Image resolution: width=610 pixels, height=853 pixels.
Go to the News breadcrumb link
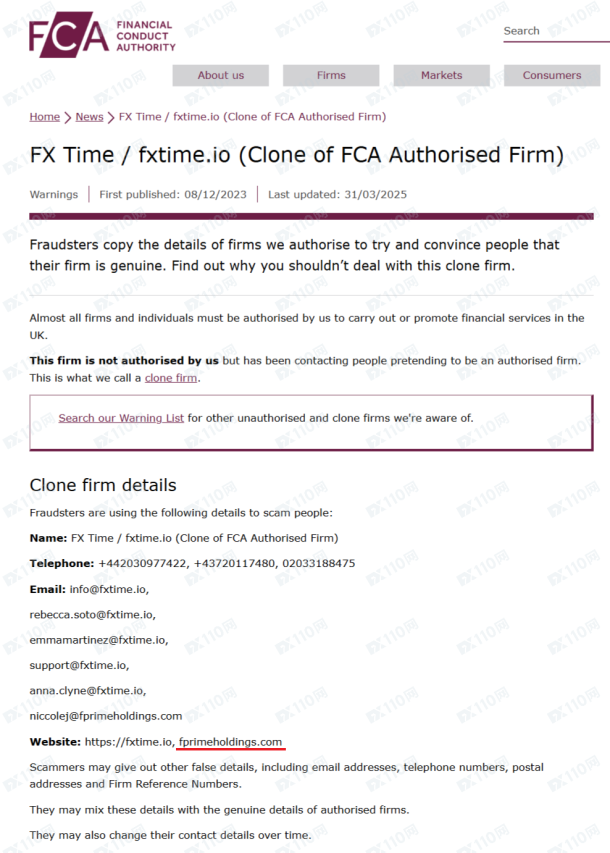(89, 116)
